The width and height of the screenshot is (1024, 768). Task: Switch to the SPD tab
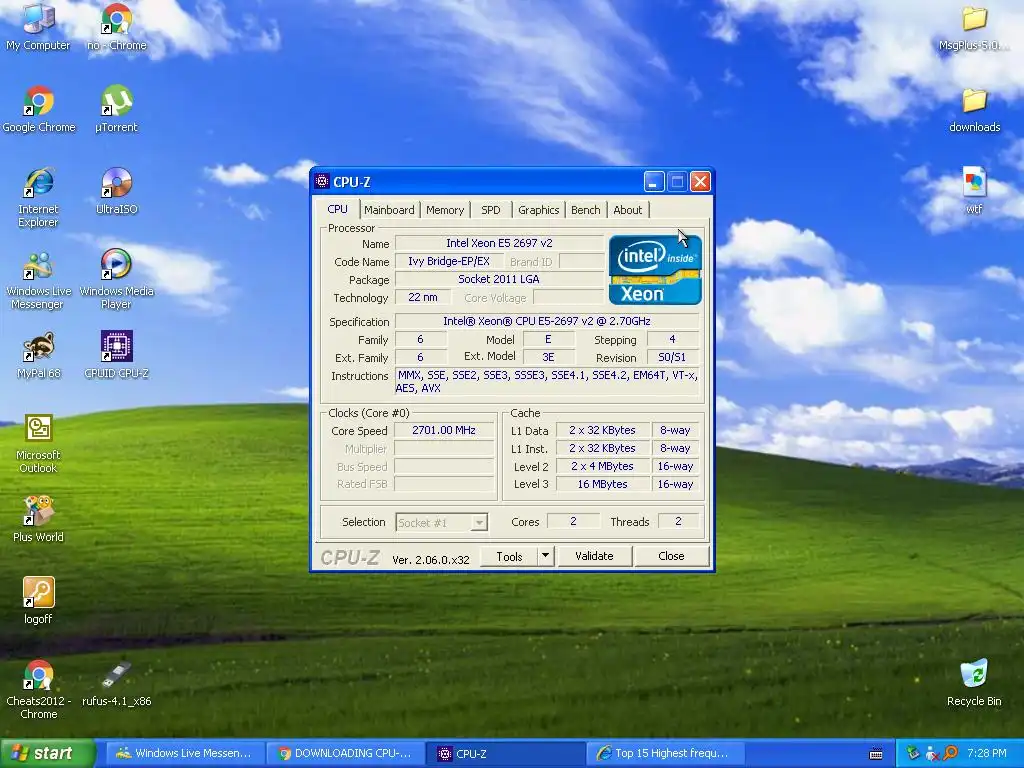point(491,210)
